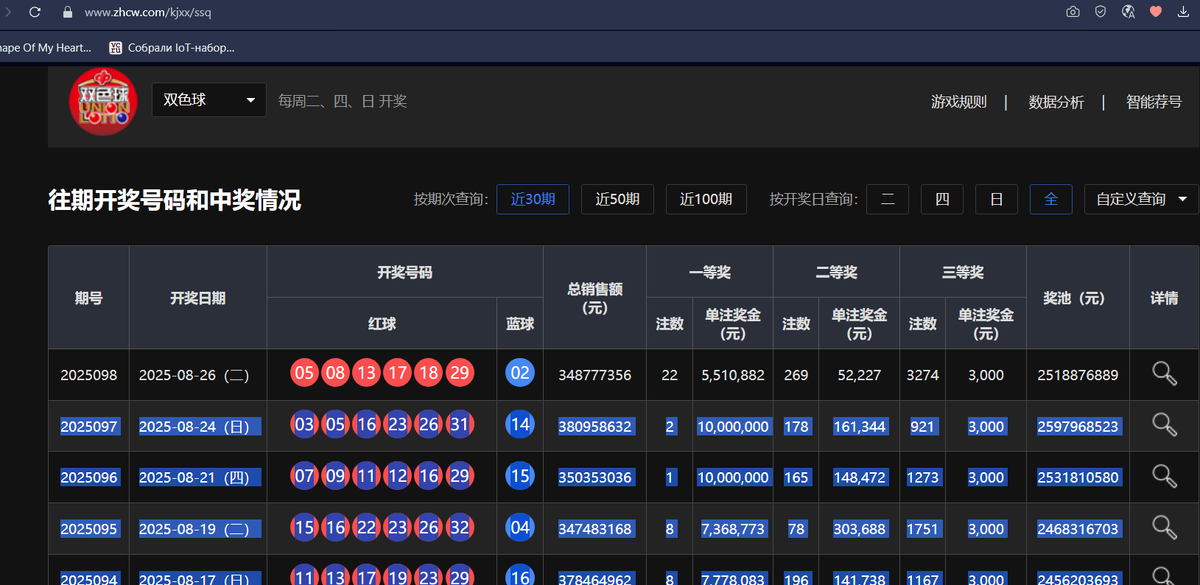Screen dimensions: 1200x585
Task: Click second prize amount 52,227
Action: [859, 375]
